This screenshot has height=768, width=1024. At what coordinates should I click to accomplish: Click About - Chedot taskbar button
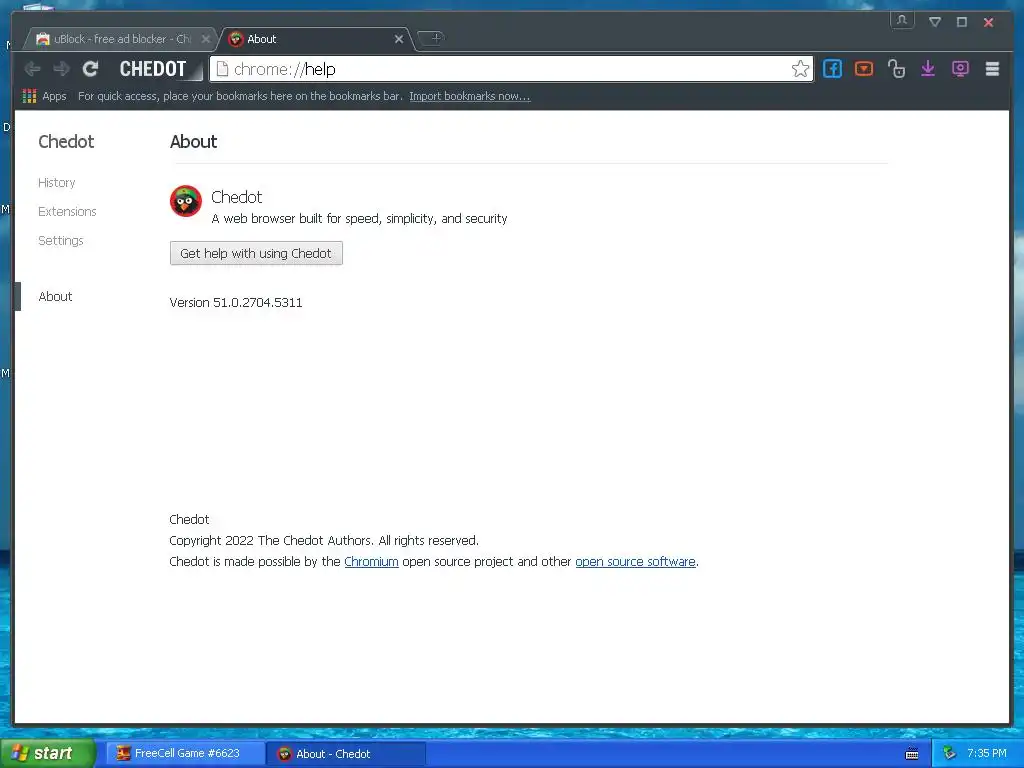pyautogui.click(x=346, y=754)
